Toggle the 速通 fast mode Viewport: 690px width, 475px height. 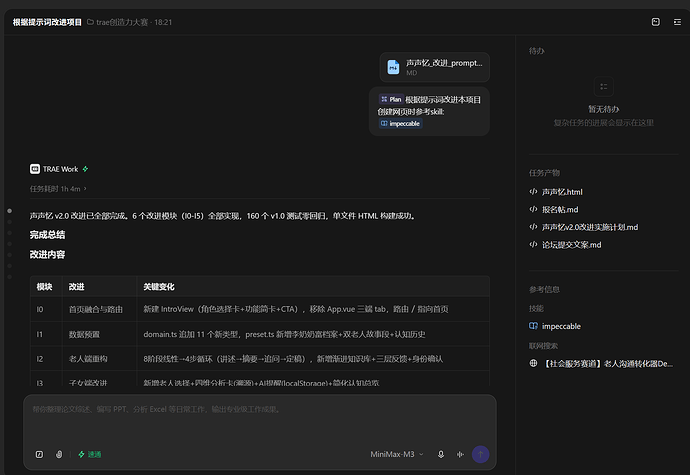point(90,454)
